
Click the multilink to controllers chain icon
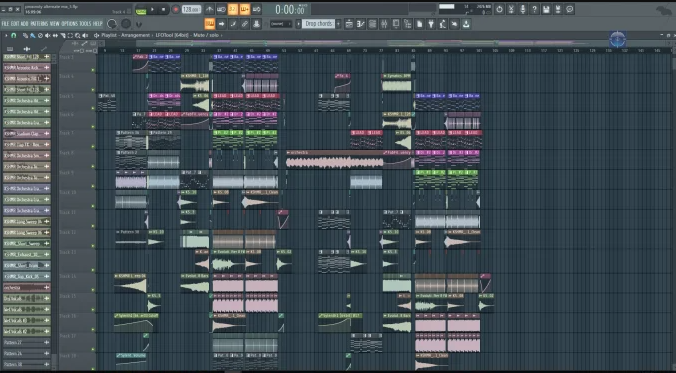(244, 24)
